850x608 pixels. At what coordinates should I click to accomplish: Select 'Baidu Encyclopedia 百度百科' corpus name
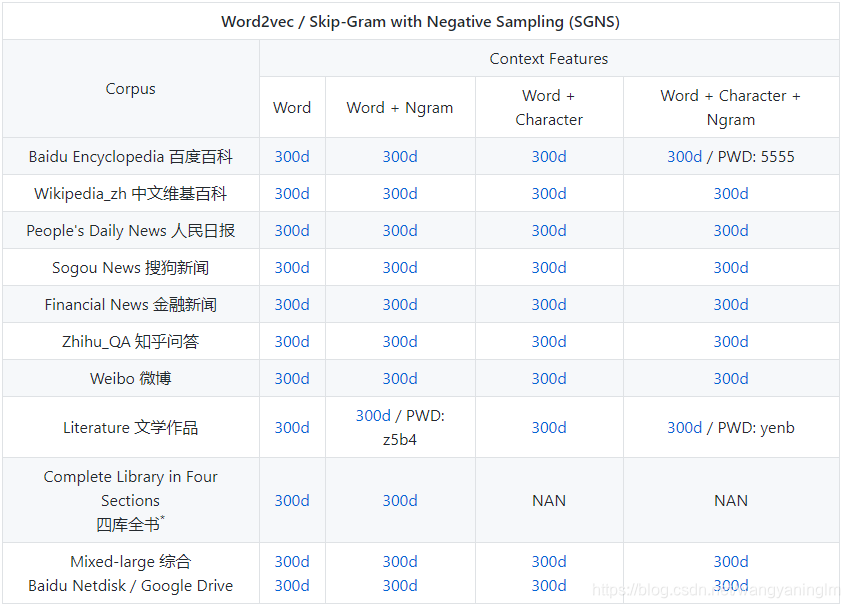130,157
